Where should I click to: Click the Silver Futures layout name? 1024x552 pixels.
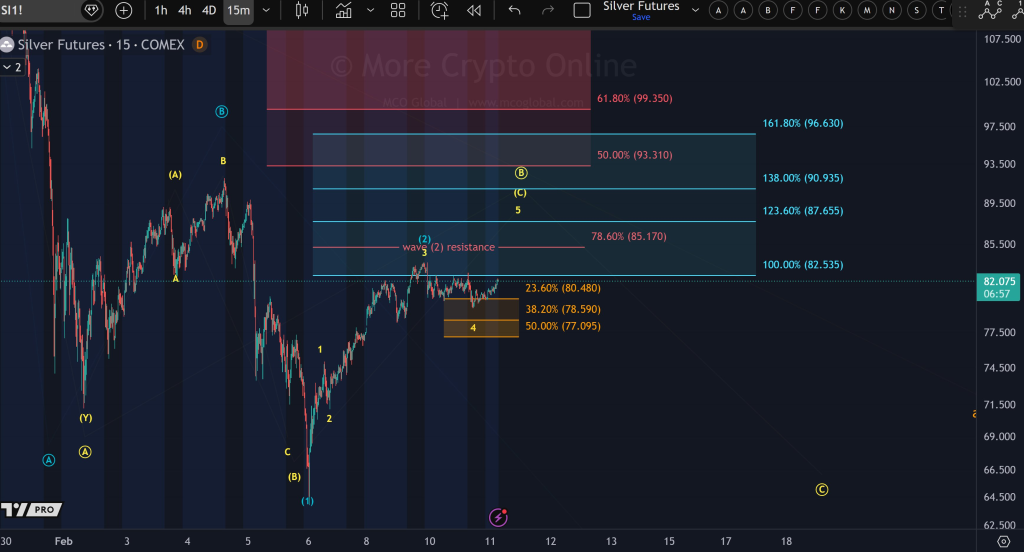coord(641,6)
